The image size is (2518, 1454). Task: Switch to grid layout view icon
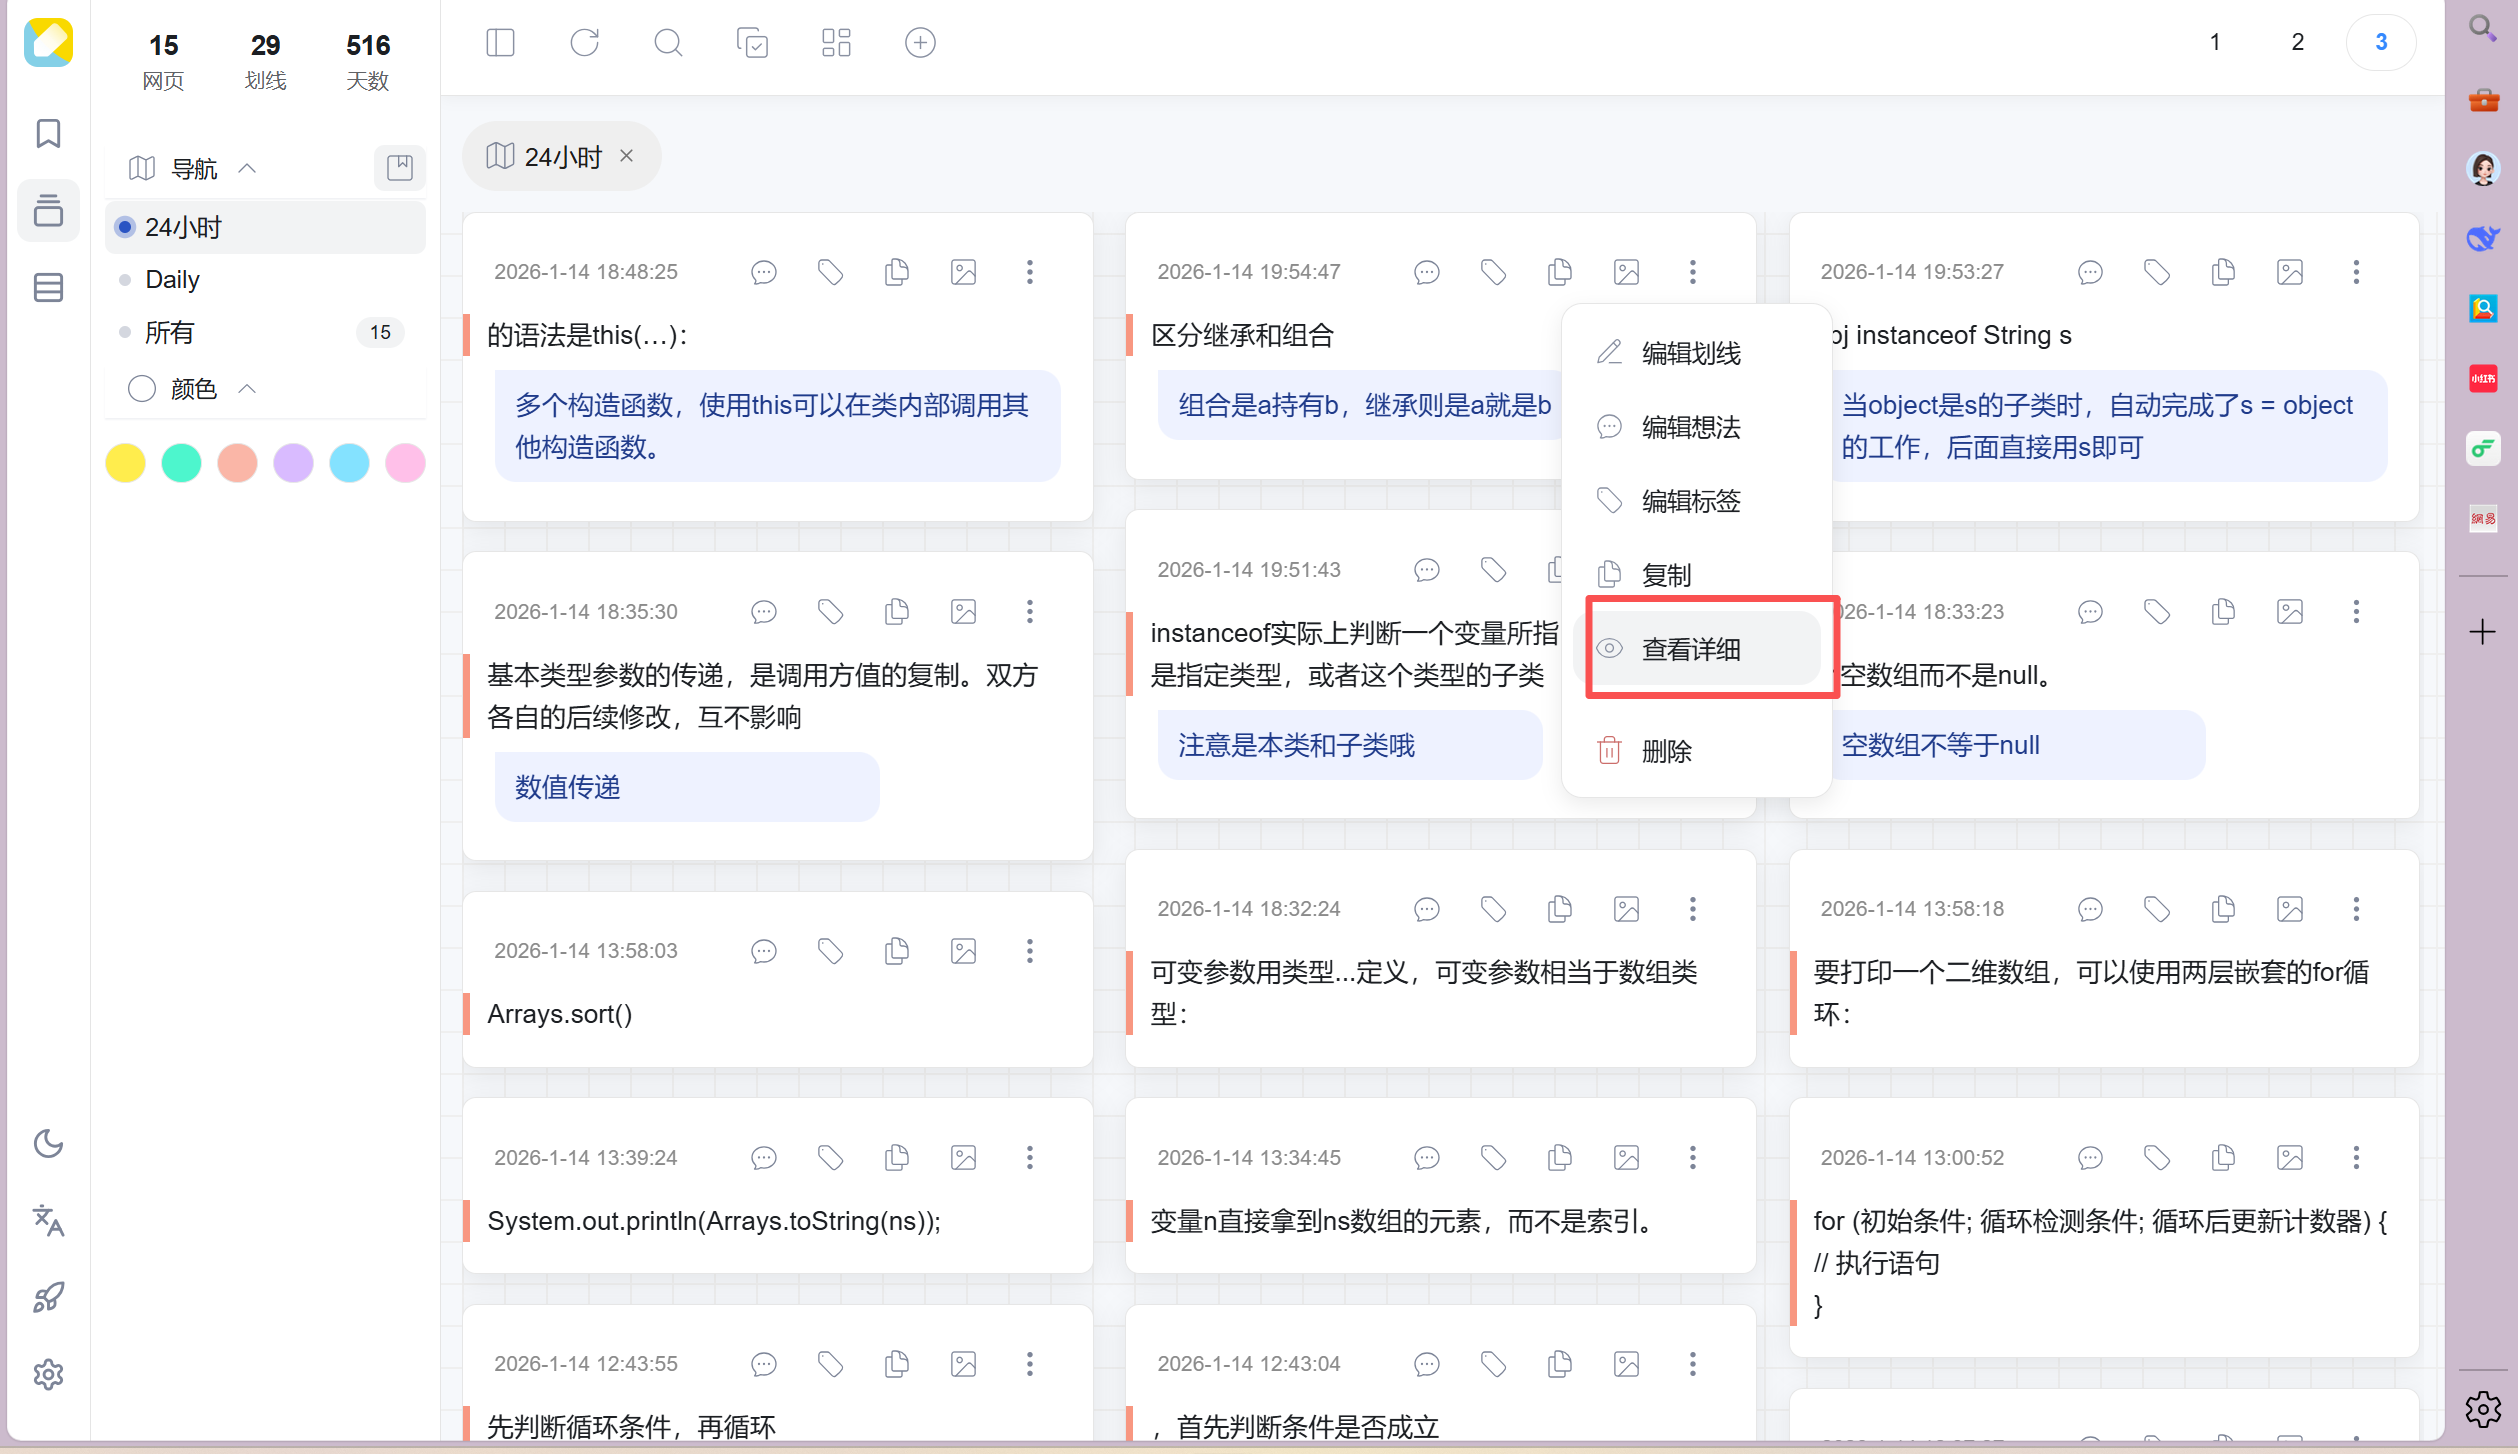(x=836, y=42)
